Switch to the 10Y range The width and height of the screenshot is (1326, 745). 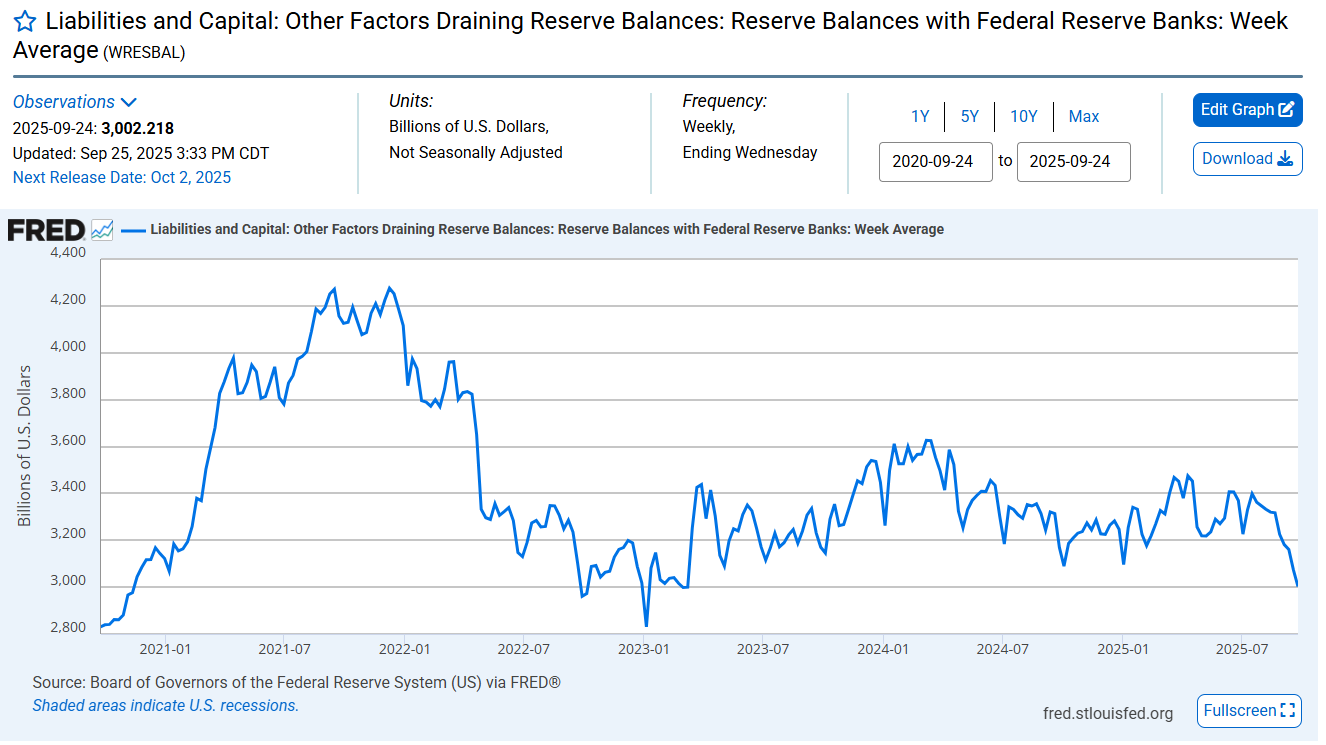pyautogui.click(x=1023, y=117)
